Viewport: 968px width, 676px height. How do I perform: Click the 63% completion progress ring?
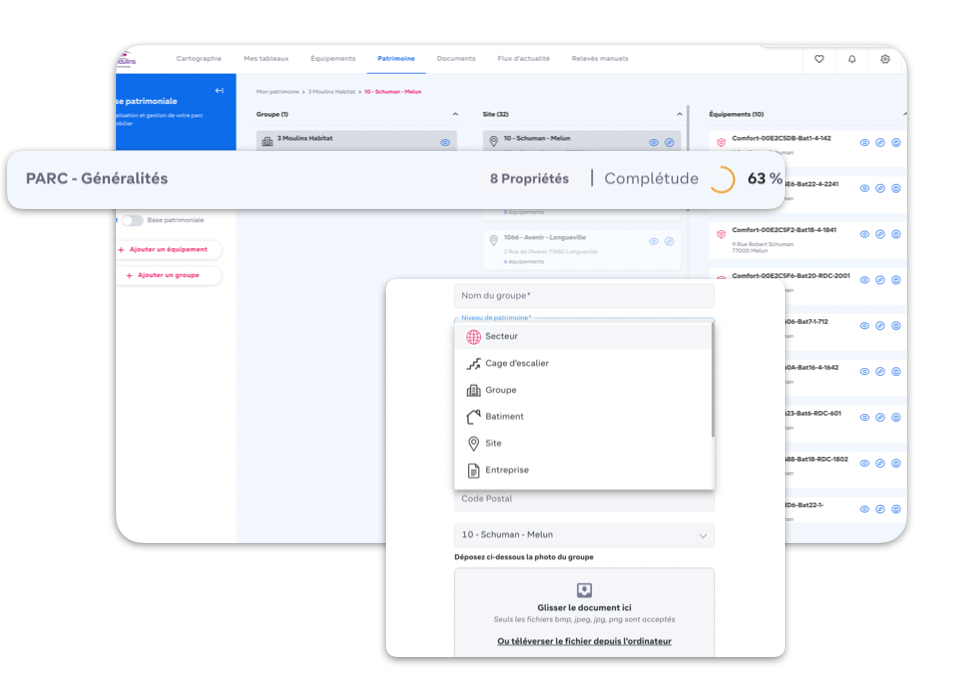(x=721, y=180)
